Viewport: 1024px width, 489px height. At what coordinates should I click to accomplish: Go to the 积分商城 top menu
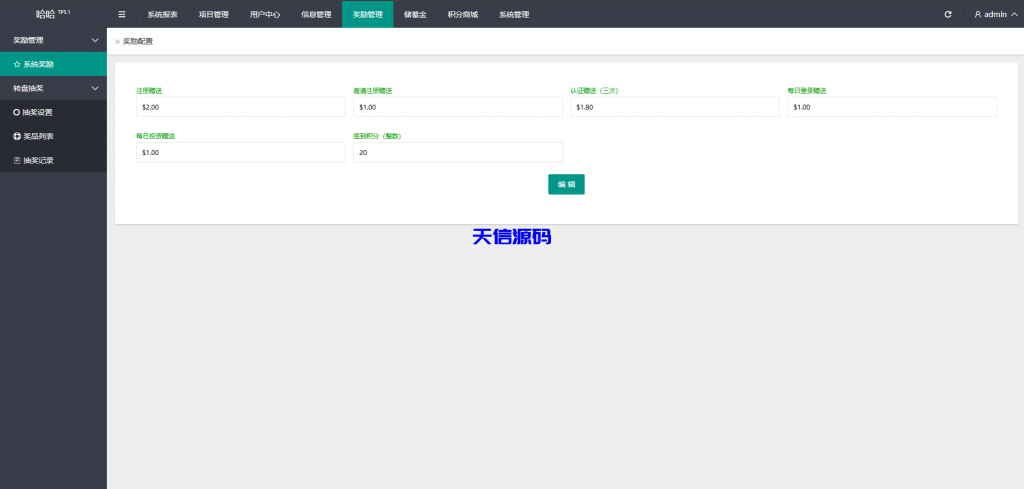462,14
